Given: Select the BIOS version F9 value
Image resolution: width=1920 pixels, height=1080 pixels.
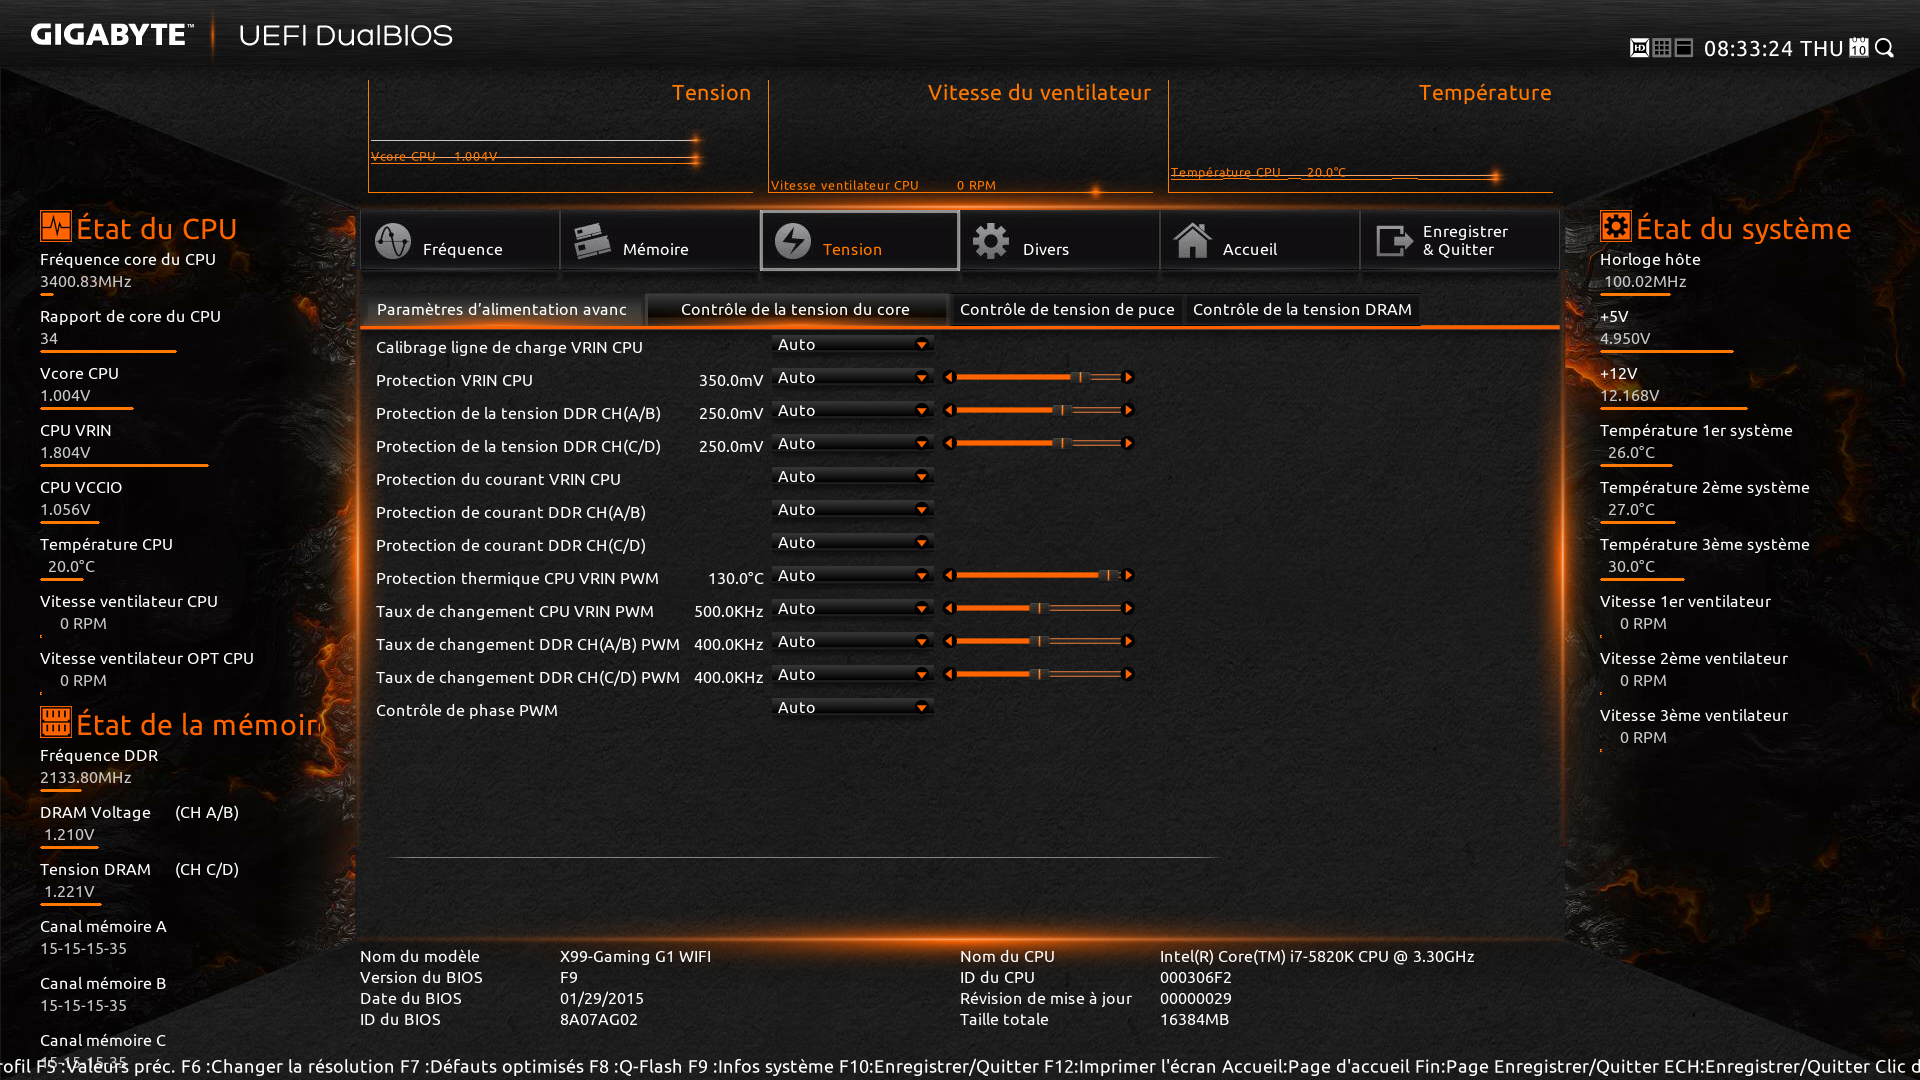Looking at the screenshot, I should click(x=569, y=977).
